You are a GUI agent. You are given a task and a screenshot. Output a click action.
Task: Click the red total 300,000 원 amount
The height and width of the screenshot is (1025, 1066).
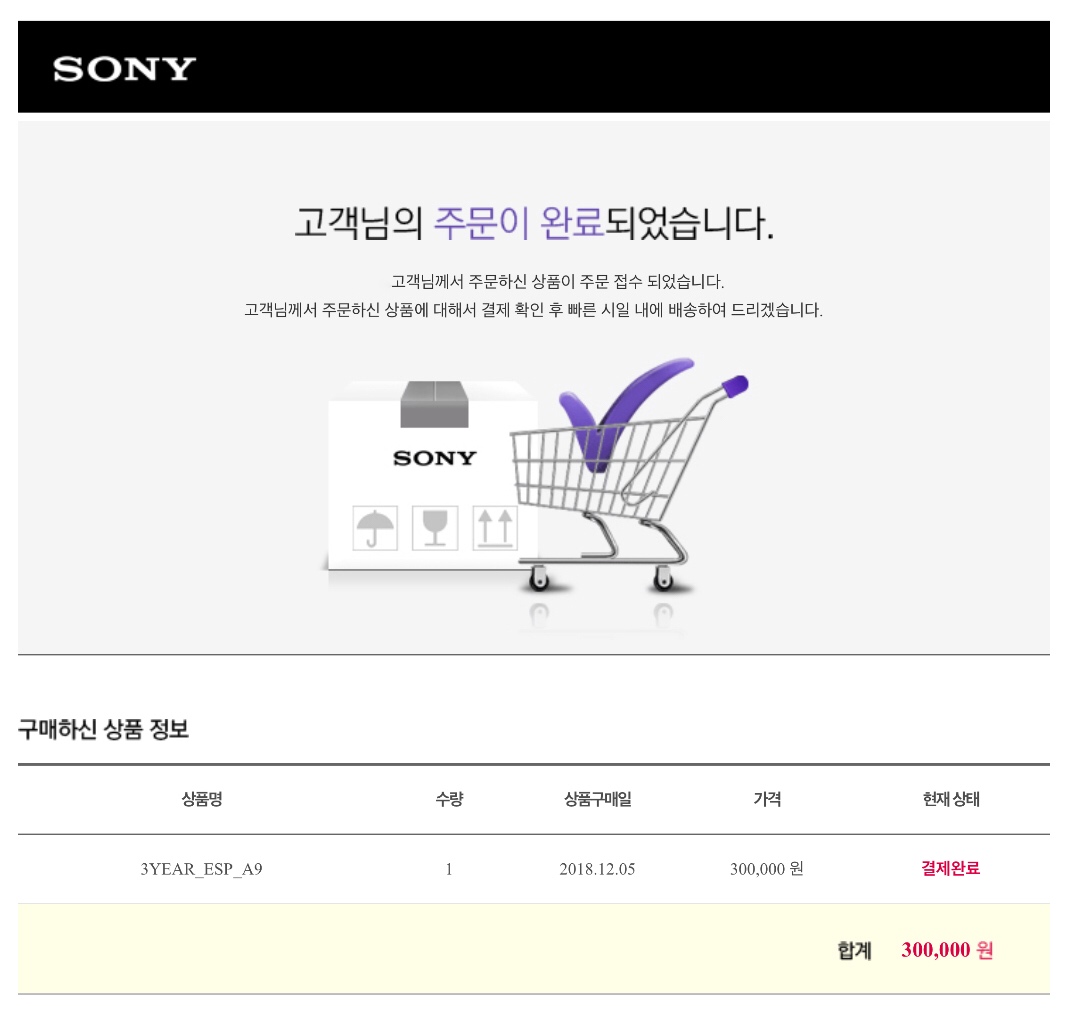[947, 950]
